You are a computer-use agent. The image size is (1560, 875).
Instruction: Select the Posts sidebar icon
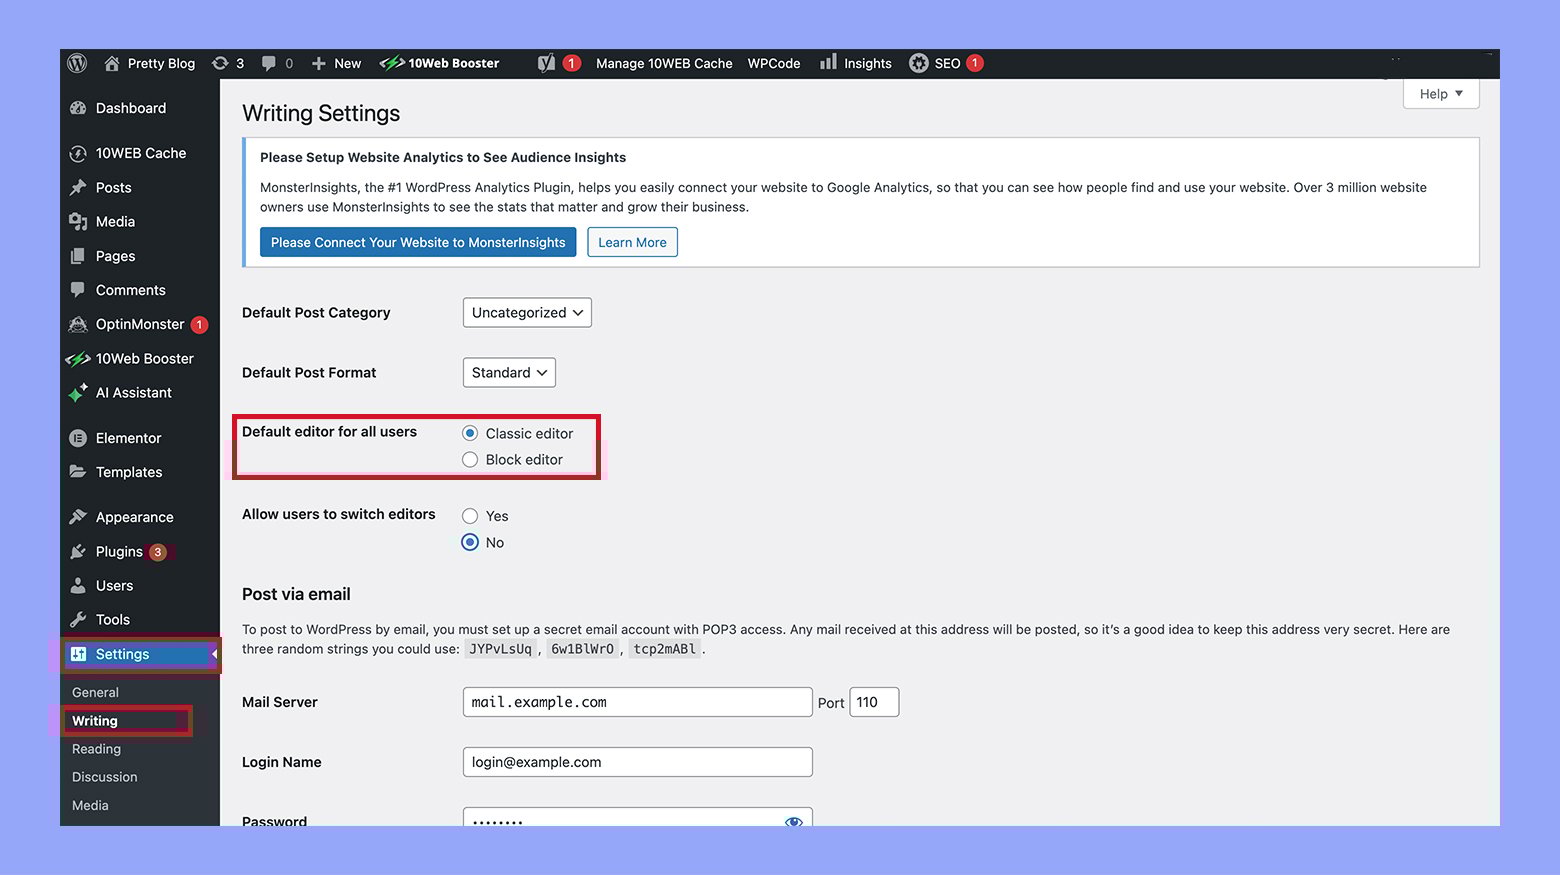78,187
